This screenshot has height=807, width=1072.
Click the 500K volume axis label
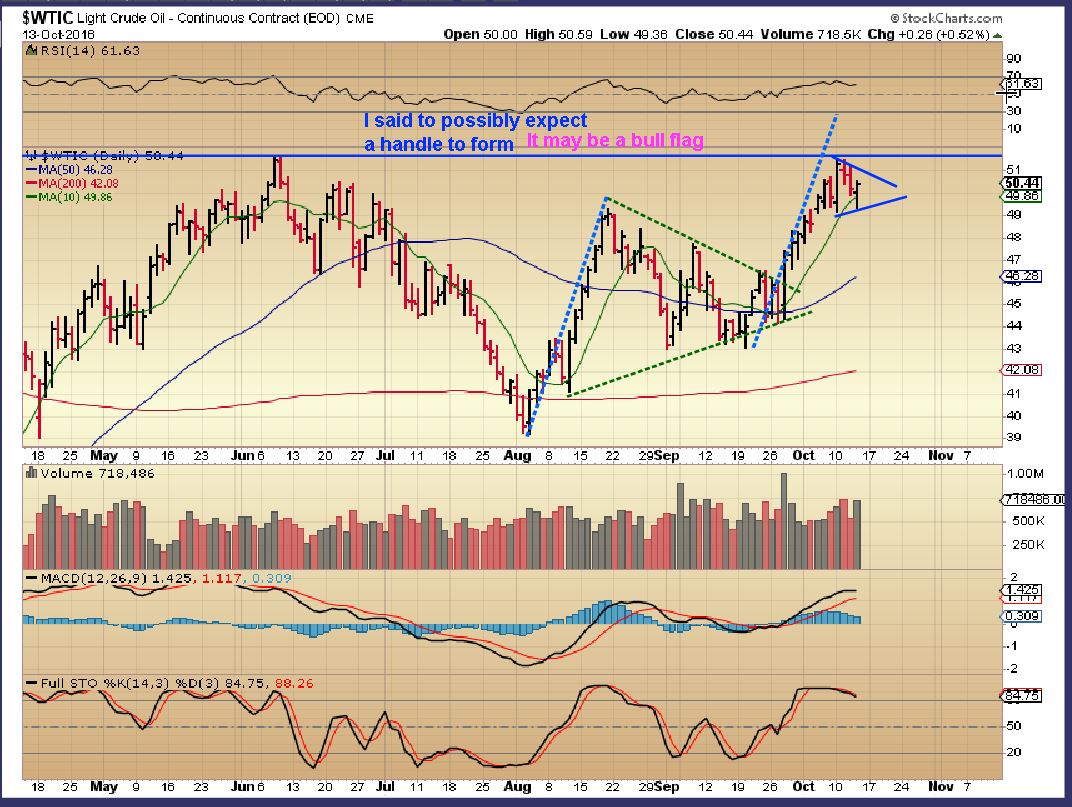(1028, 521)
